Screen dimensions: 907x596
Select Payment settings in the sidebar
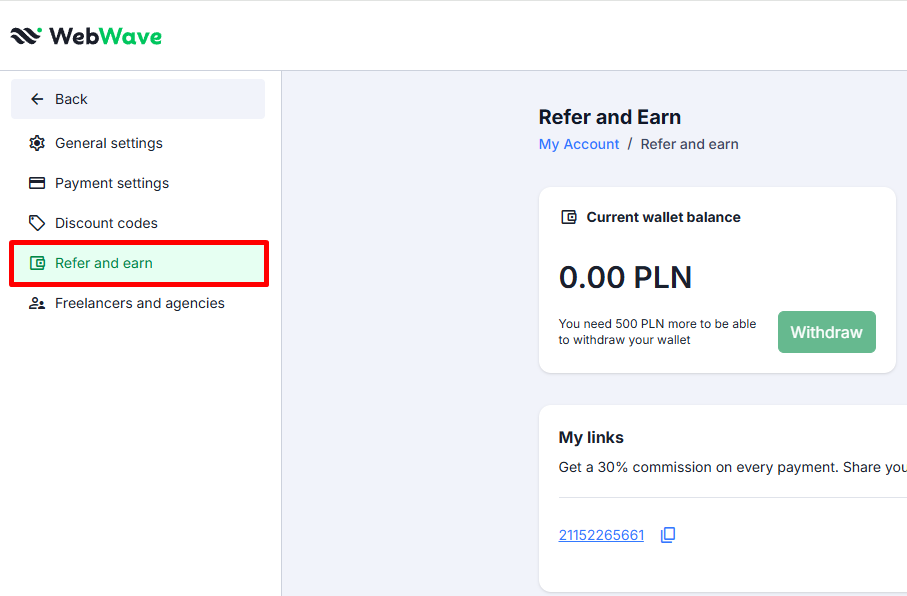112,183
